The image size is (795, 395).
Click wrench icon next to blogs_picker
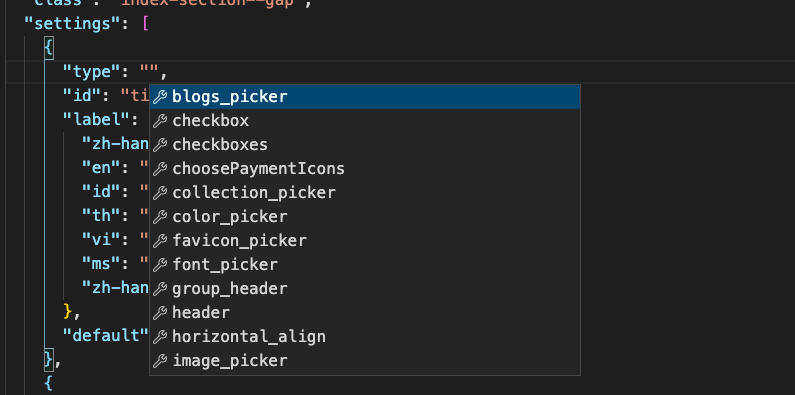coord(160,96)
